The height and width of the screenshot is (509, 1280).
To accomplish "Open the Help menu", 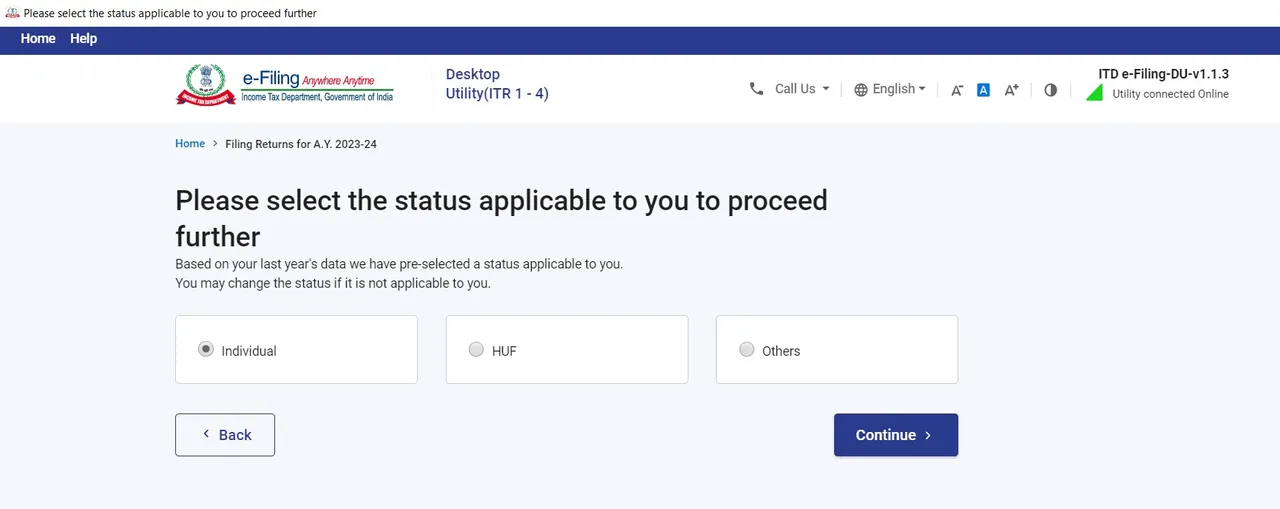I will click(84, 38).
